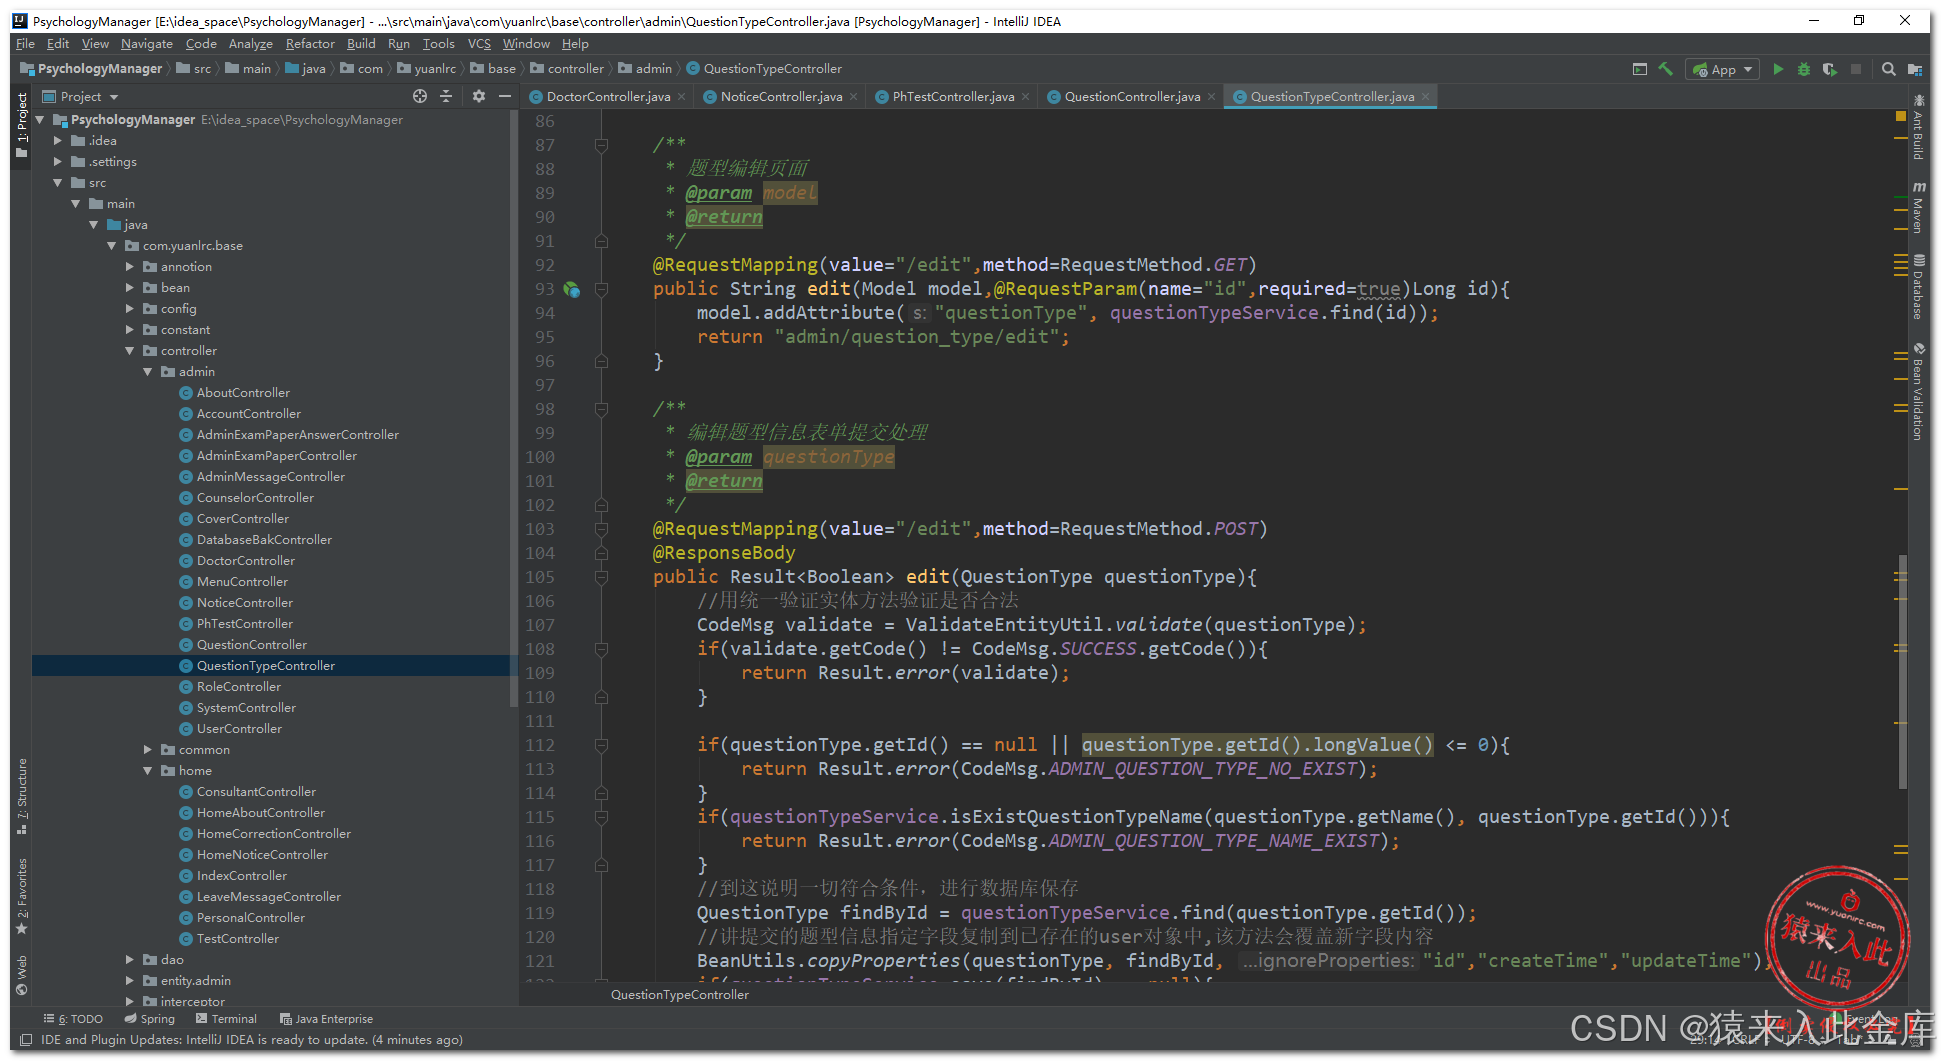Open UserController in project tree
Viewport: 1941px width, 1061px height.
239,729
